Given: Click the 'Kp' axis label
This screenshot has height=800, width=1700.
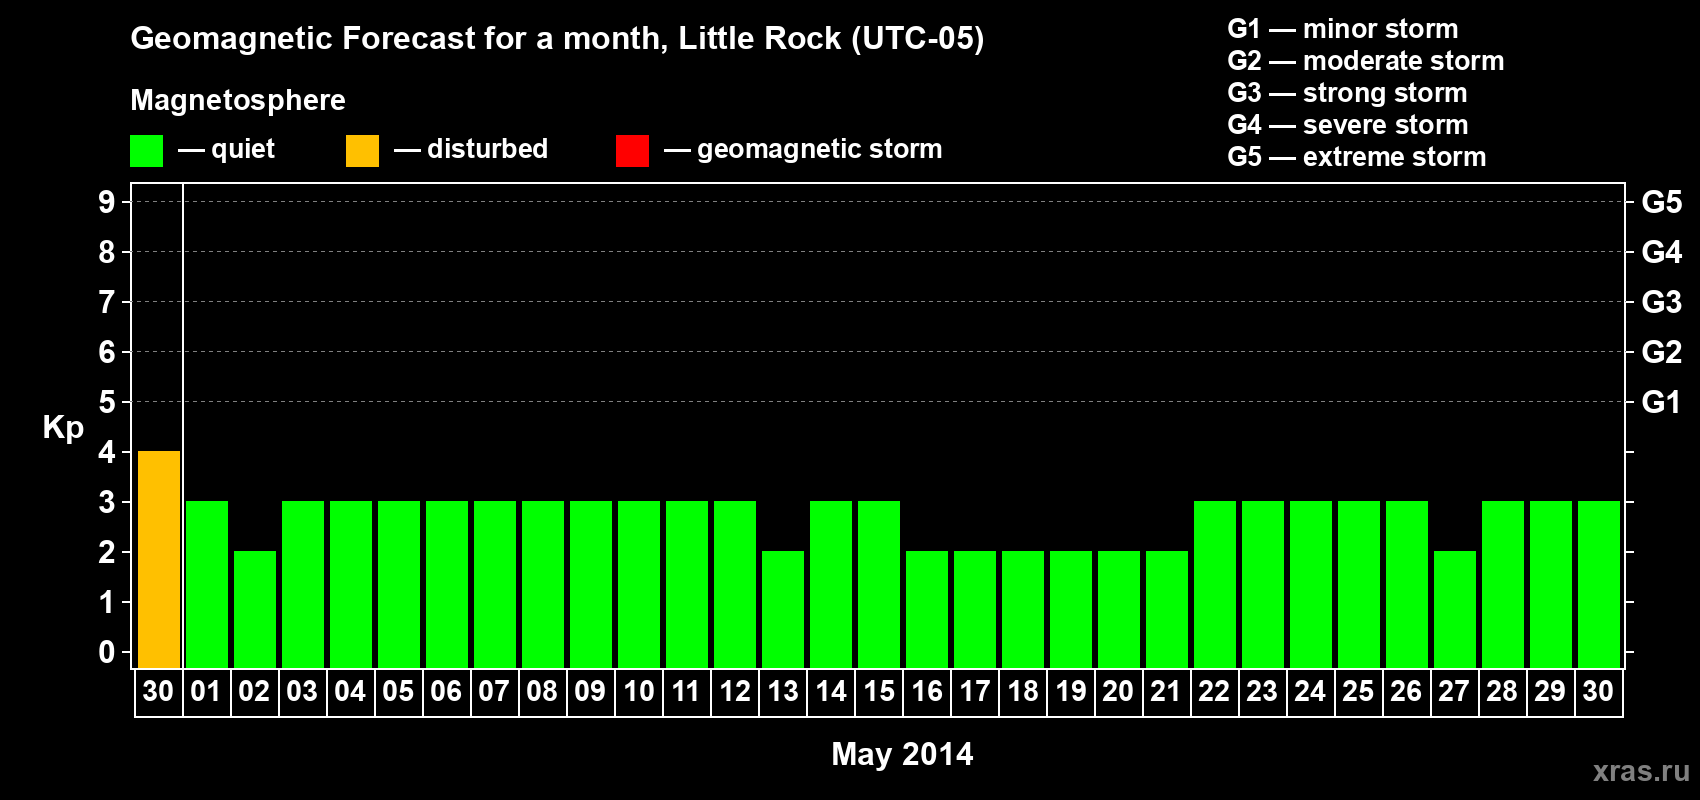Looking at the screenshot, I should 63,428.
